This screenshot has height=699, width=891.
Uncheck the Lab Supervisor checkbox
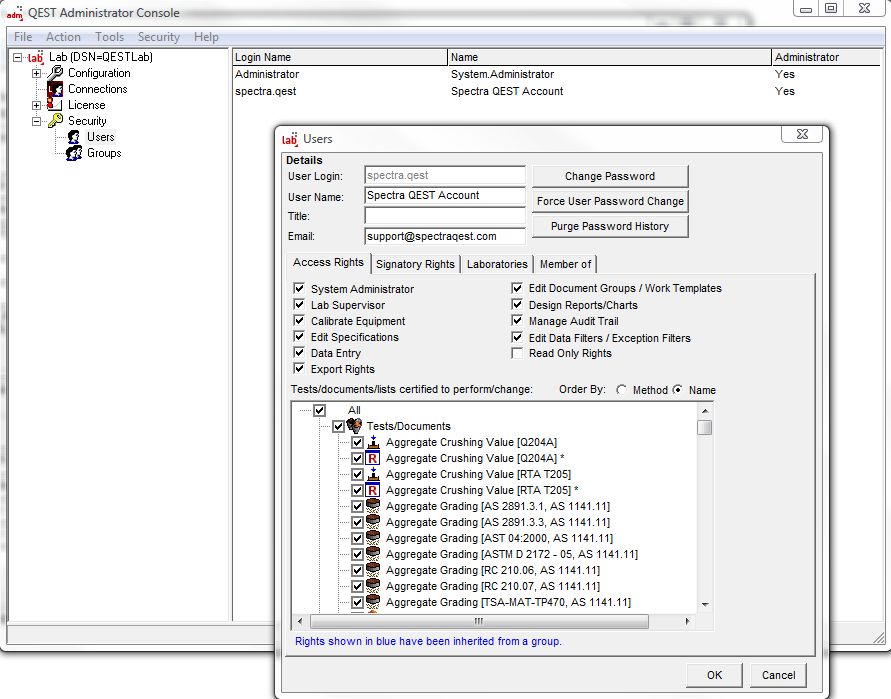click(299, 305)
